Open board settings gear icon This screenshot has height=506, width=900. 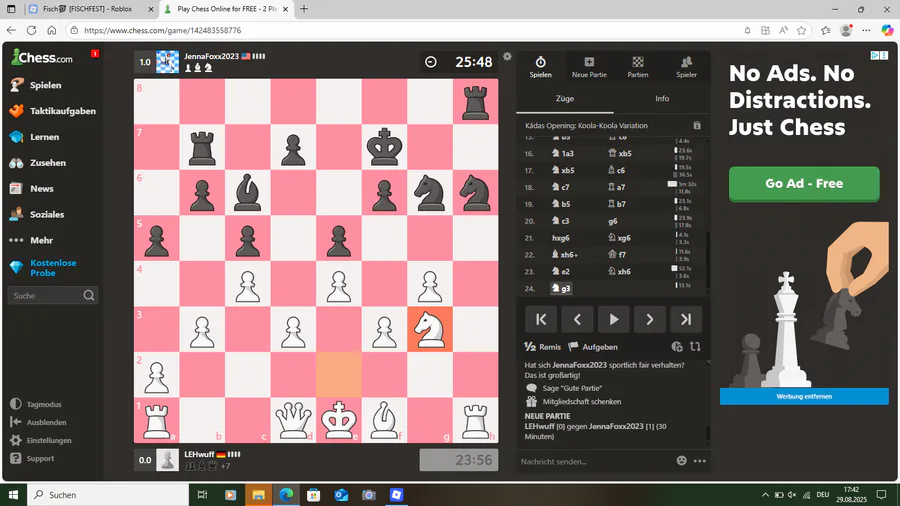507,56
